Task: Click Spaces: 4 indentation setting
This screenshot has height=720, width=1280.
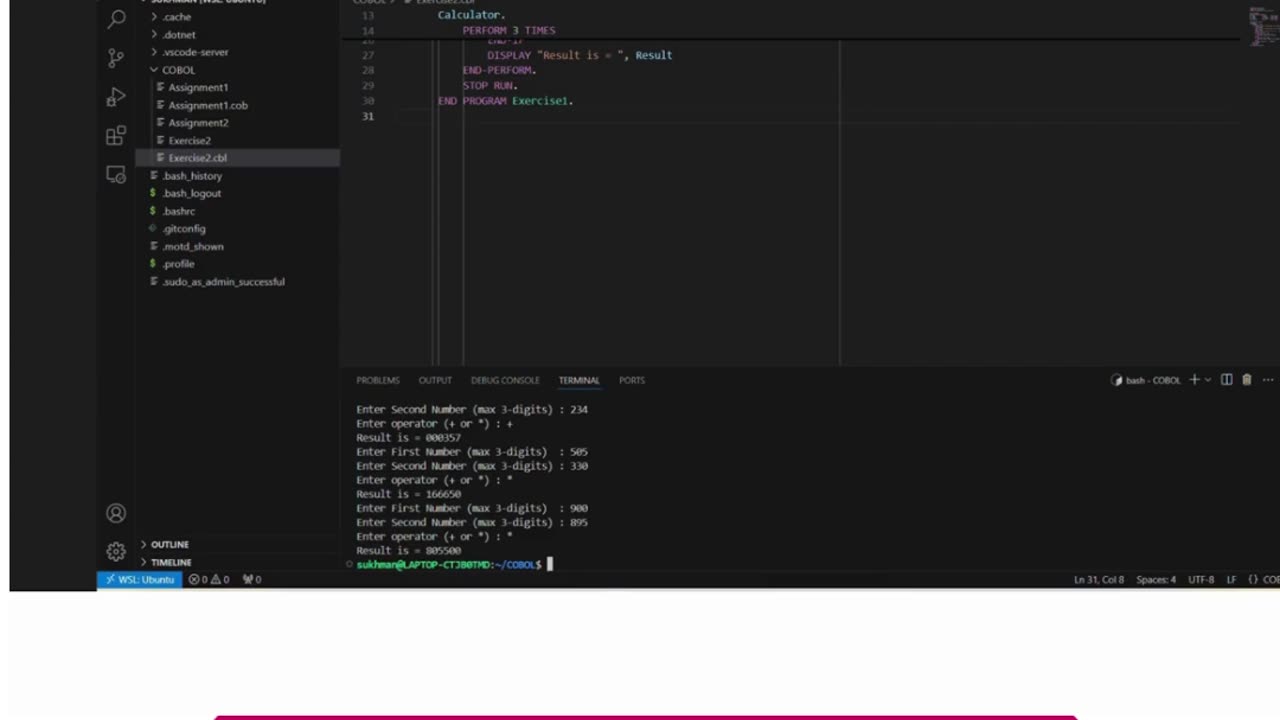Action: 1156,580
